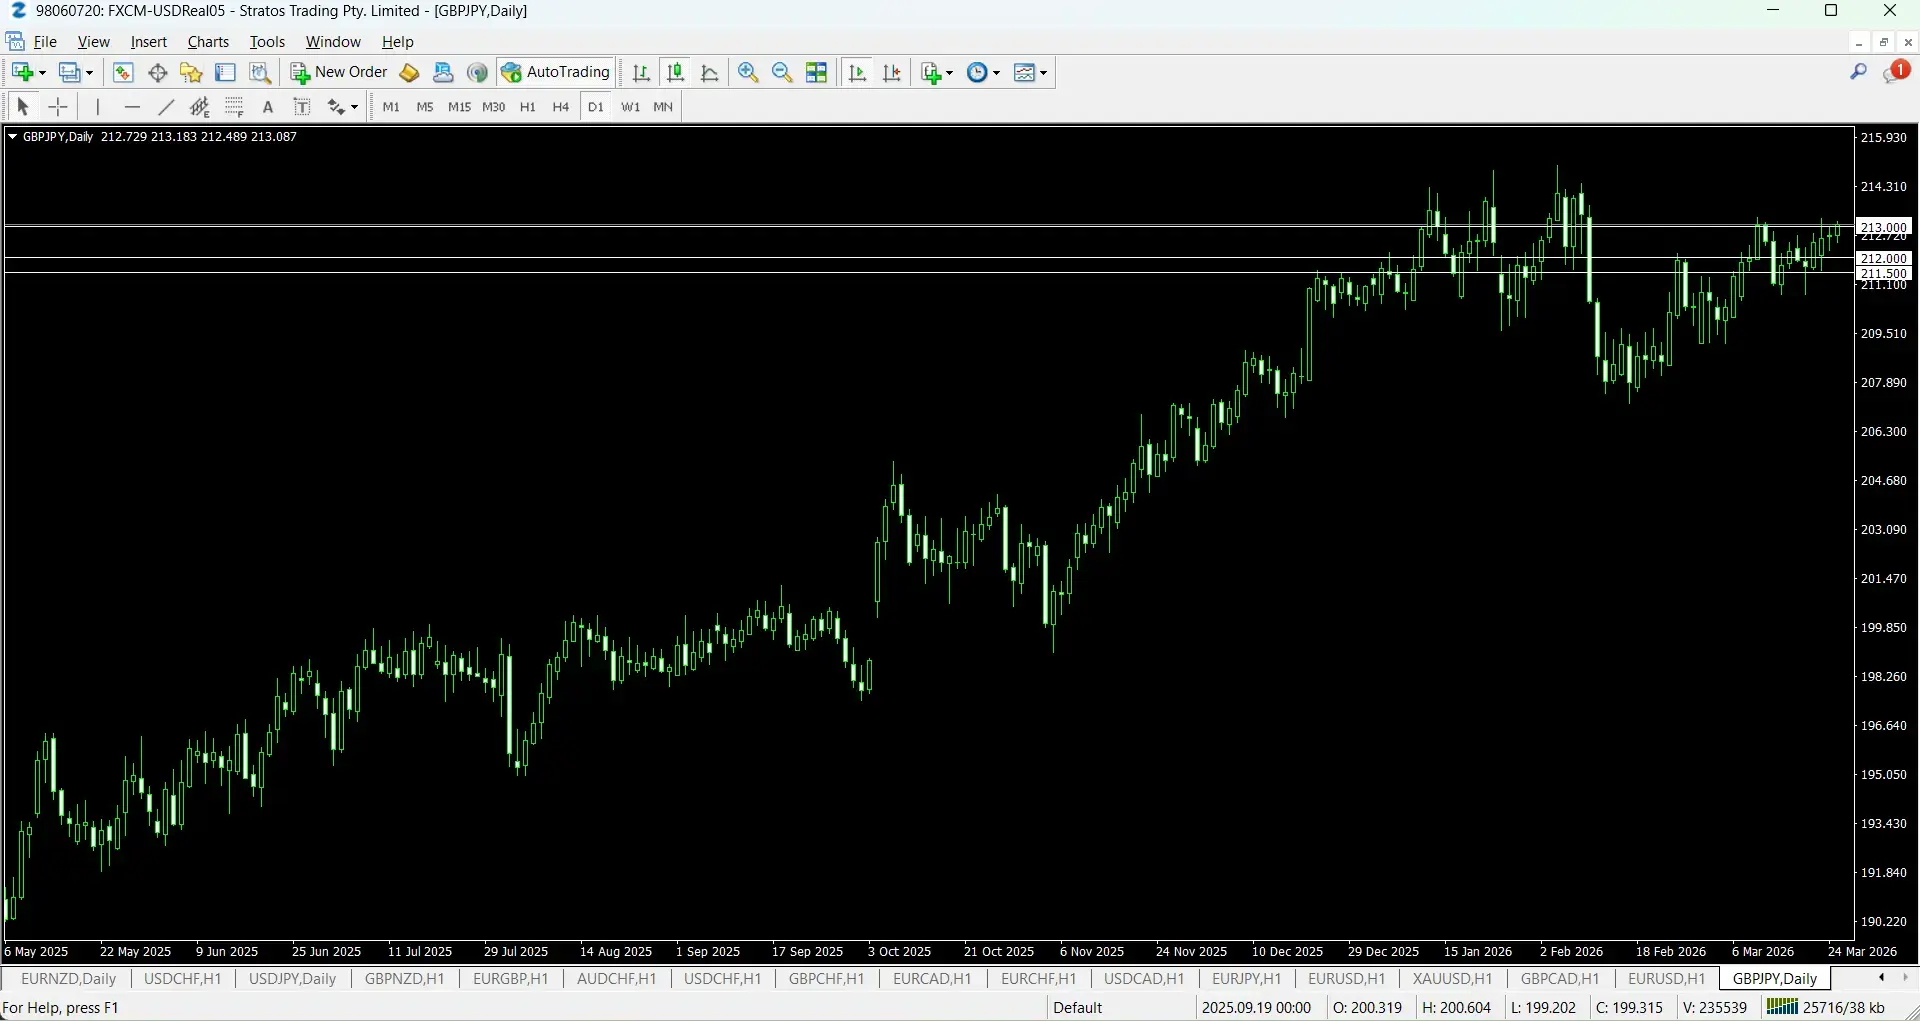1920x1021 pixels.
Task: Select the Fibonacci retracement tool
Action: click(234, 106)
